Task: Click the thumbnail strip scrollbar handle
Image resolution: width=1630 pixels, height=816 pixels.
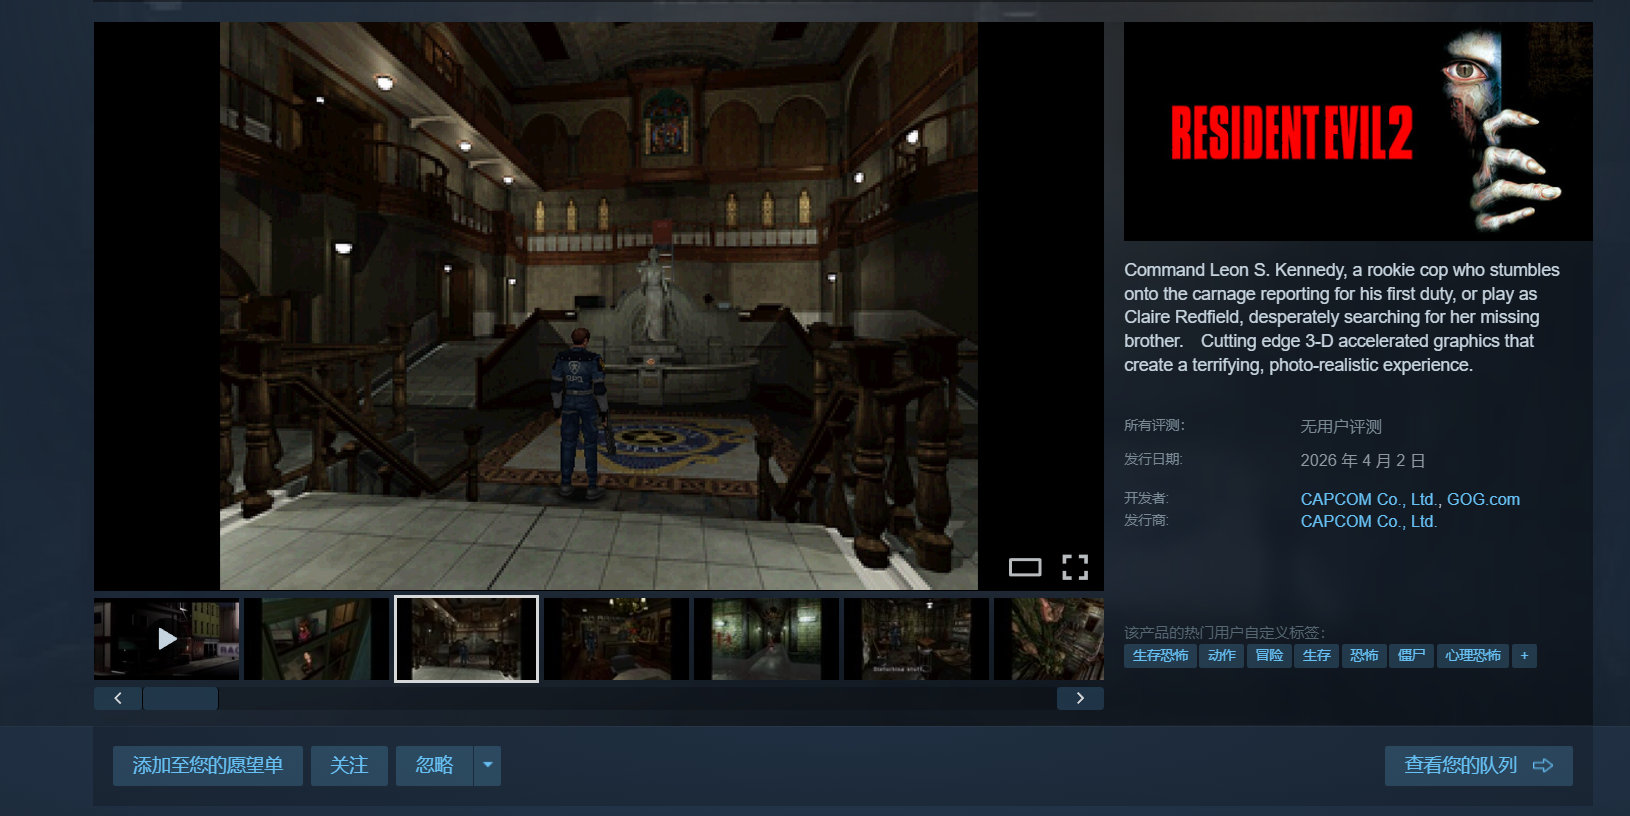Action: [181, 698]
